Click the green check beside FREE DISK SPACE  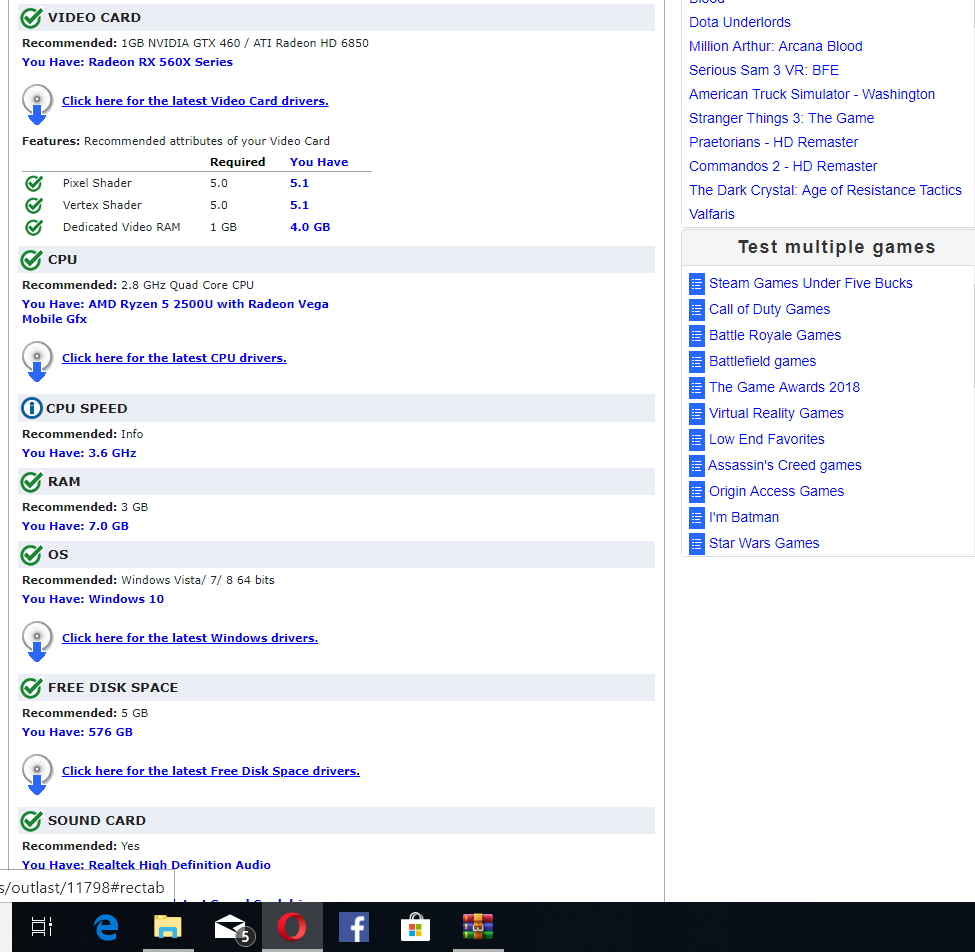[32, 687]
